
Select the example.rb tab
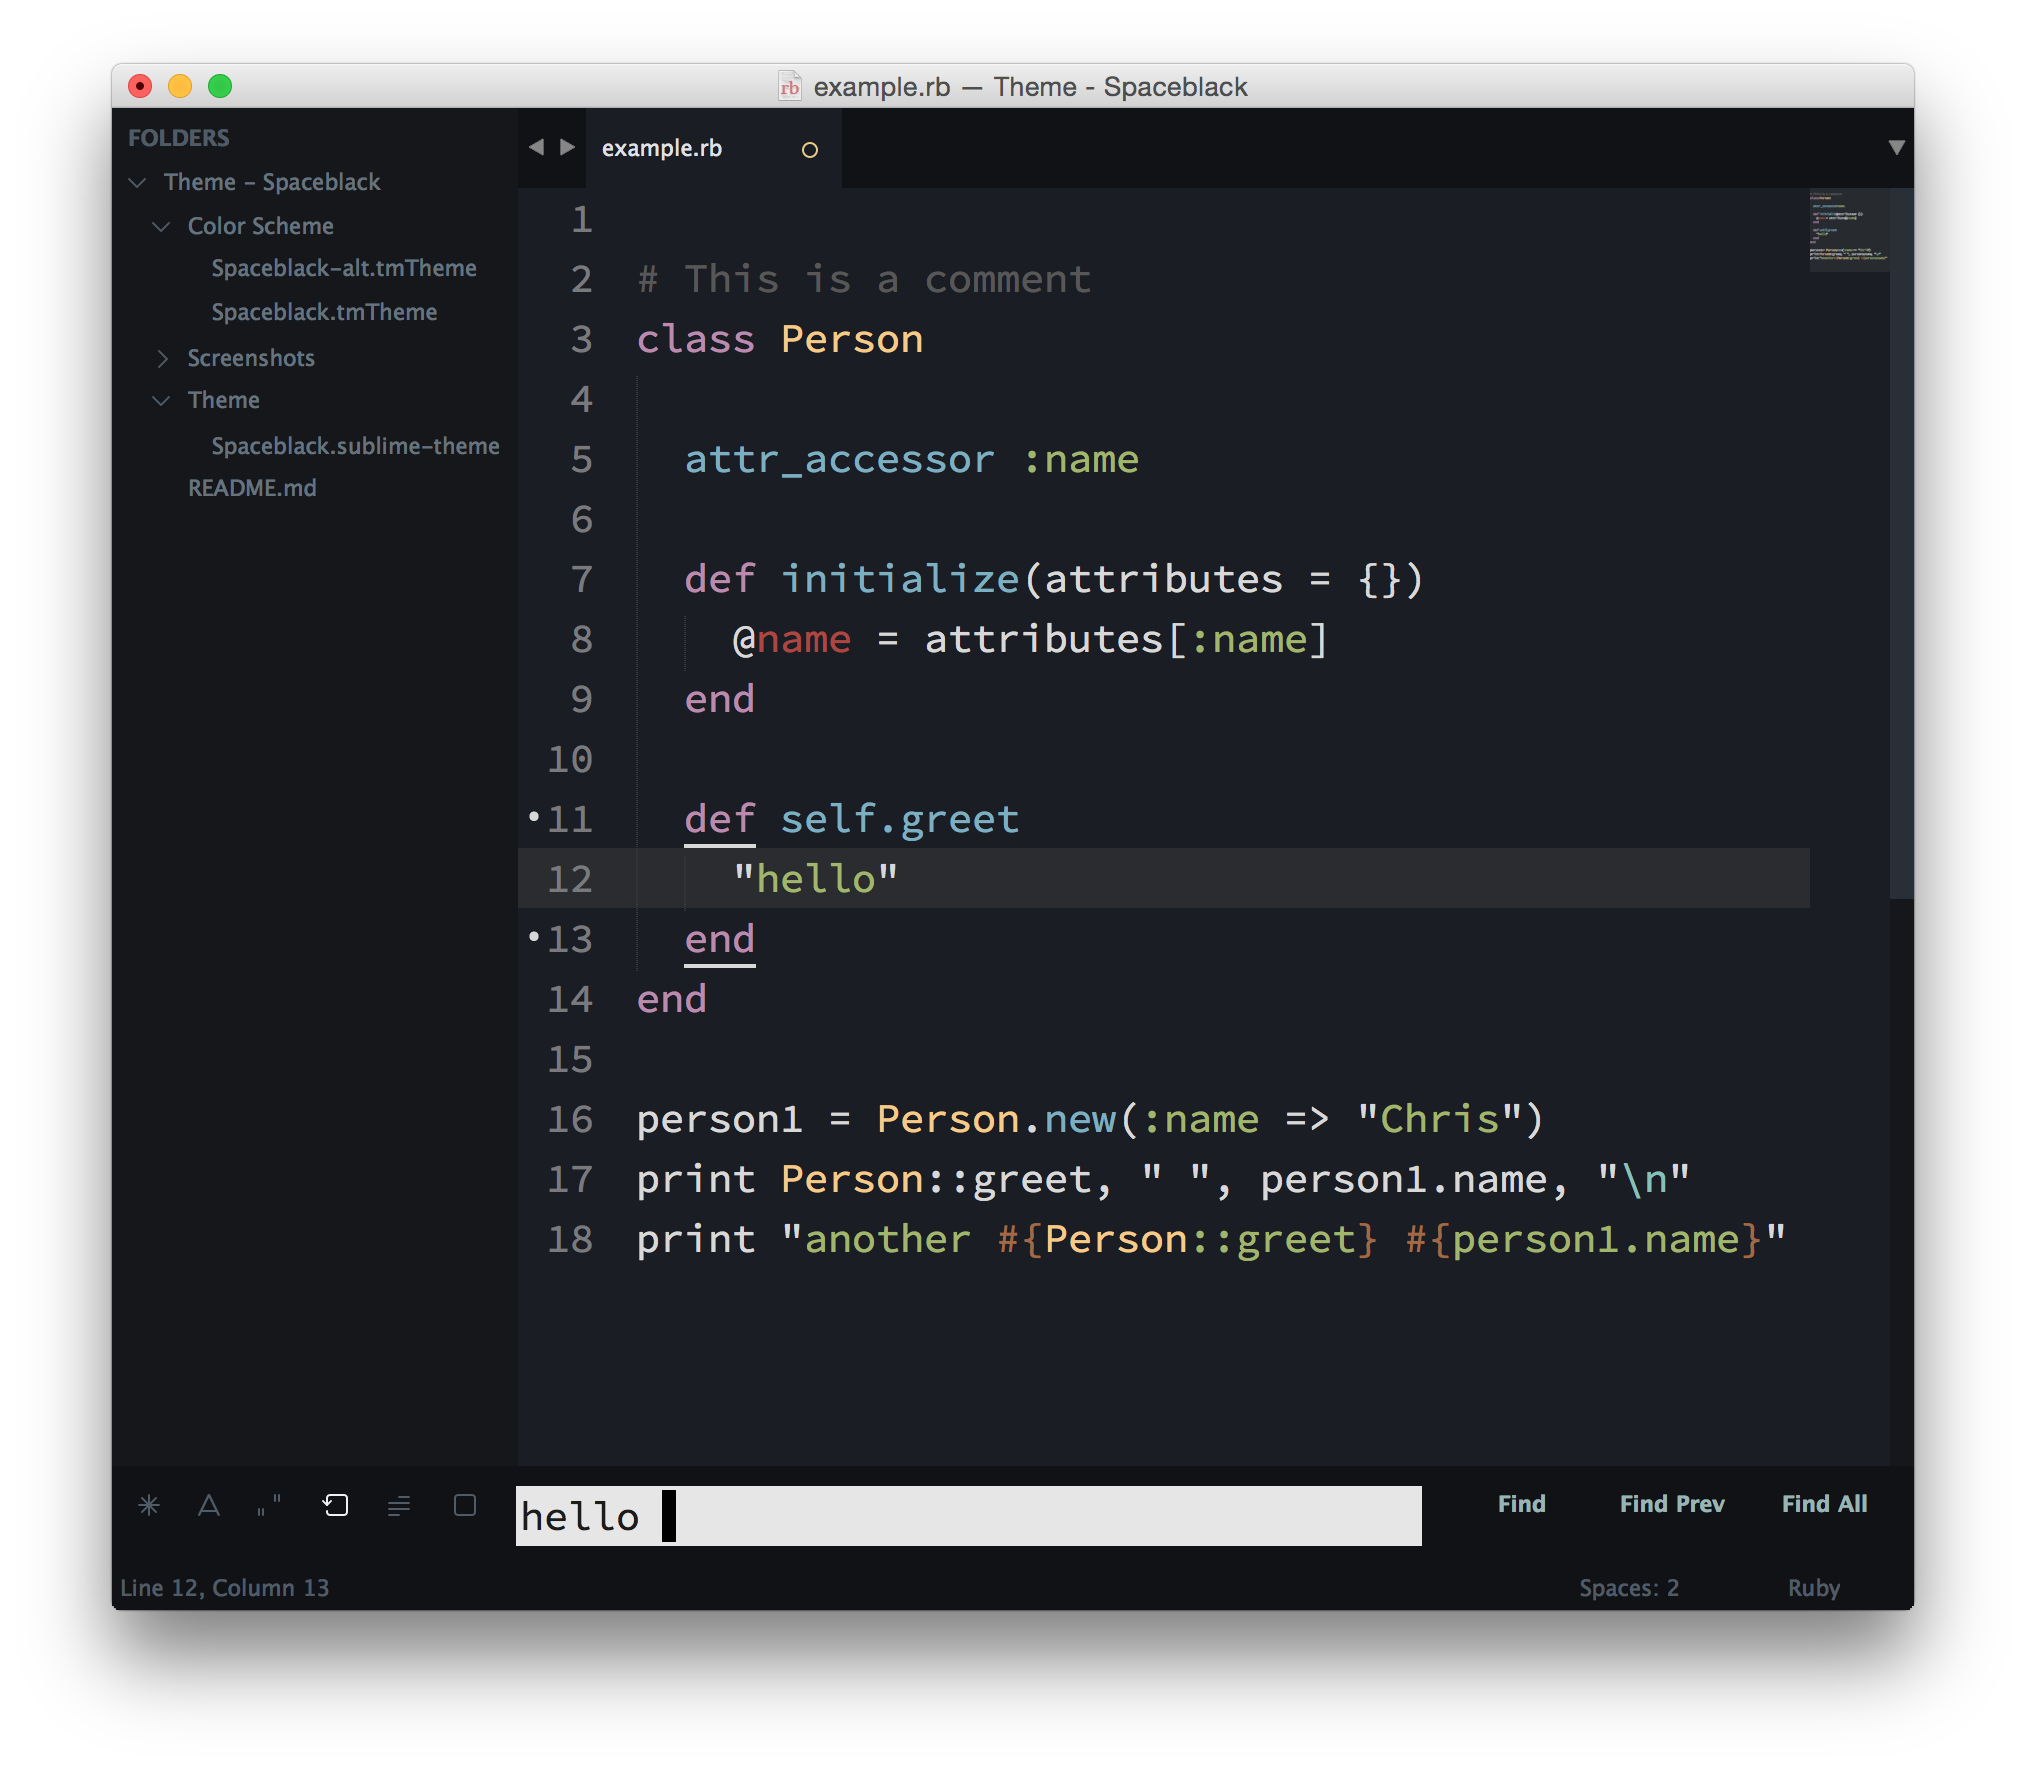[662, 149]
